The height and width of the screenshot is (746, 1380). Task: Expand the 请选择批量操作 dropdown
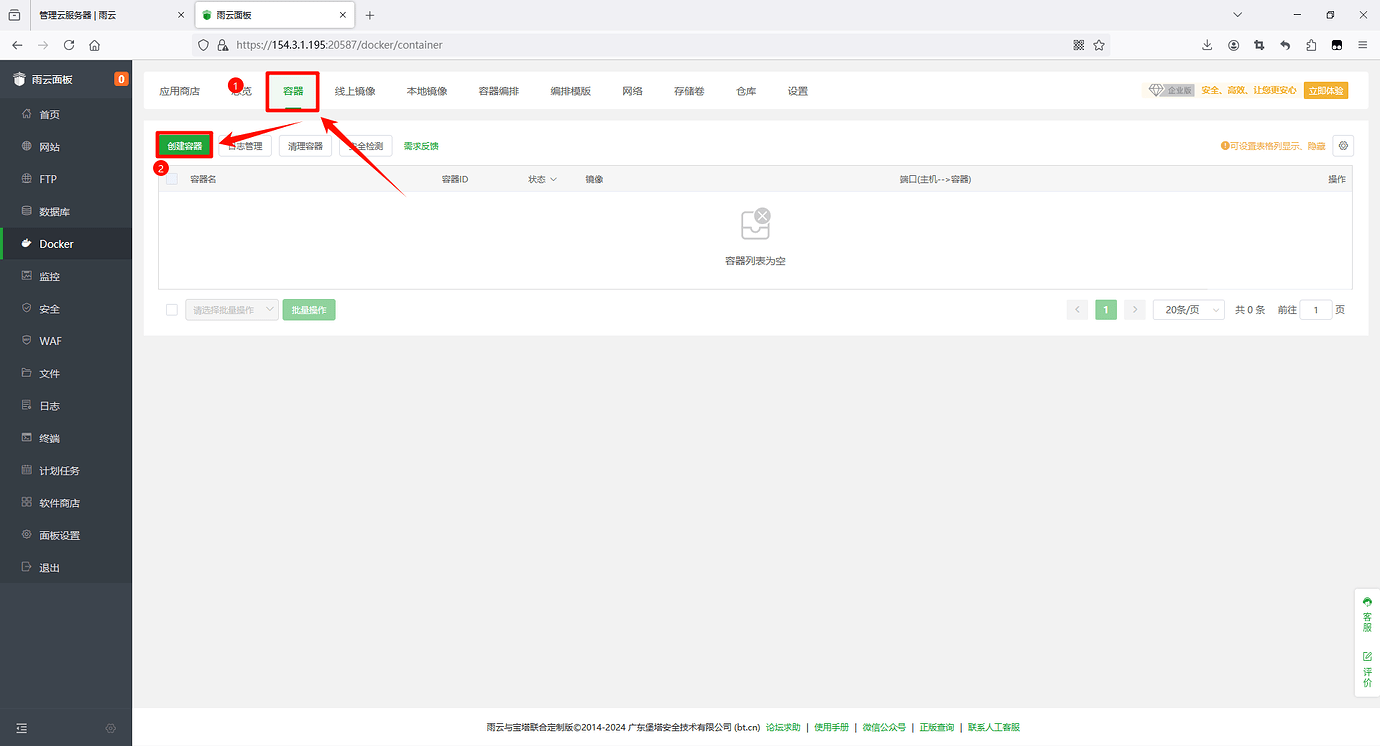231,309
